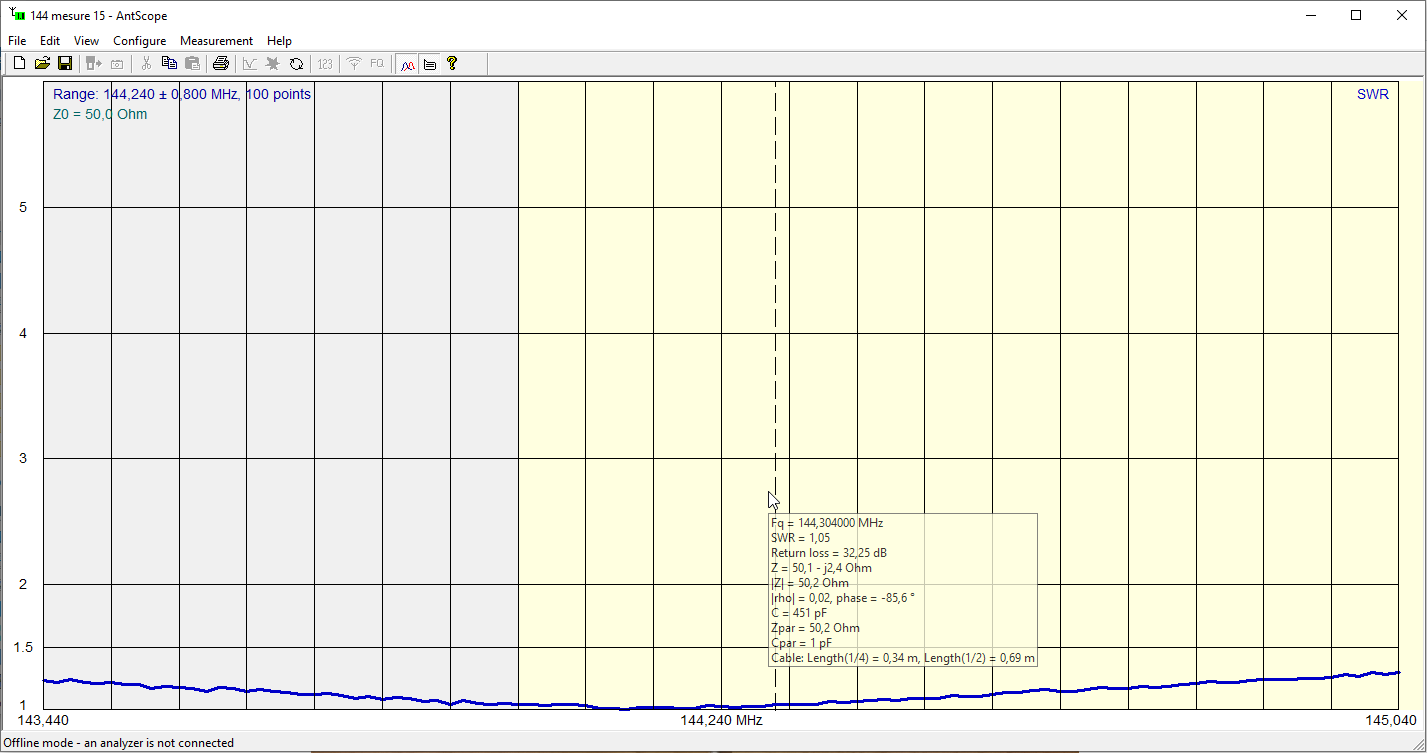Click the 123 toolbar icon
1427x753 pixels.
(x=325, y=64)
